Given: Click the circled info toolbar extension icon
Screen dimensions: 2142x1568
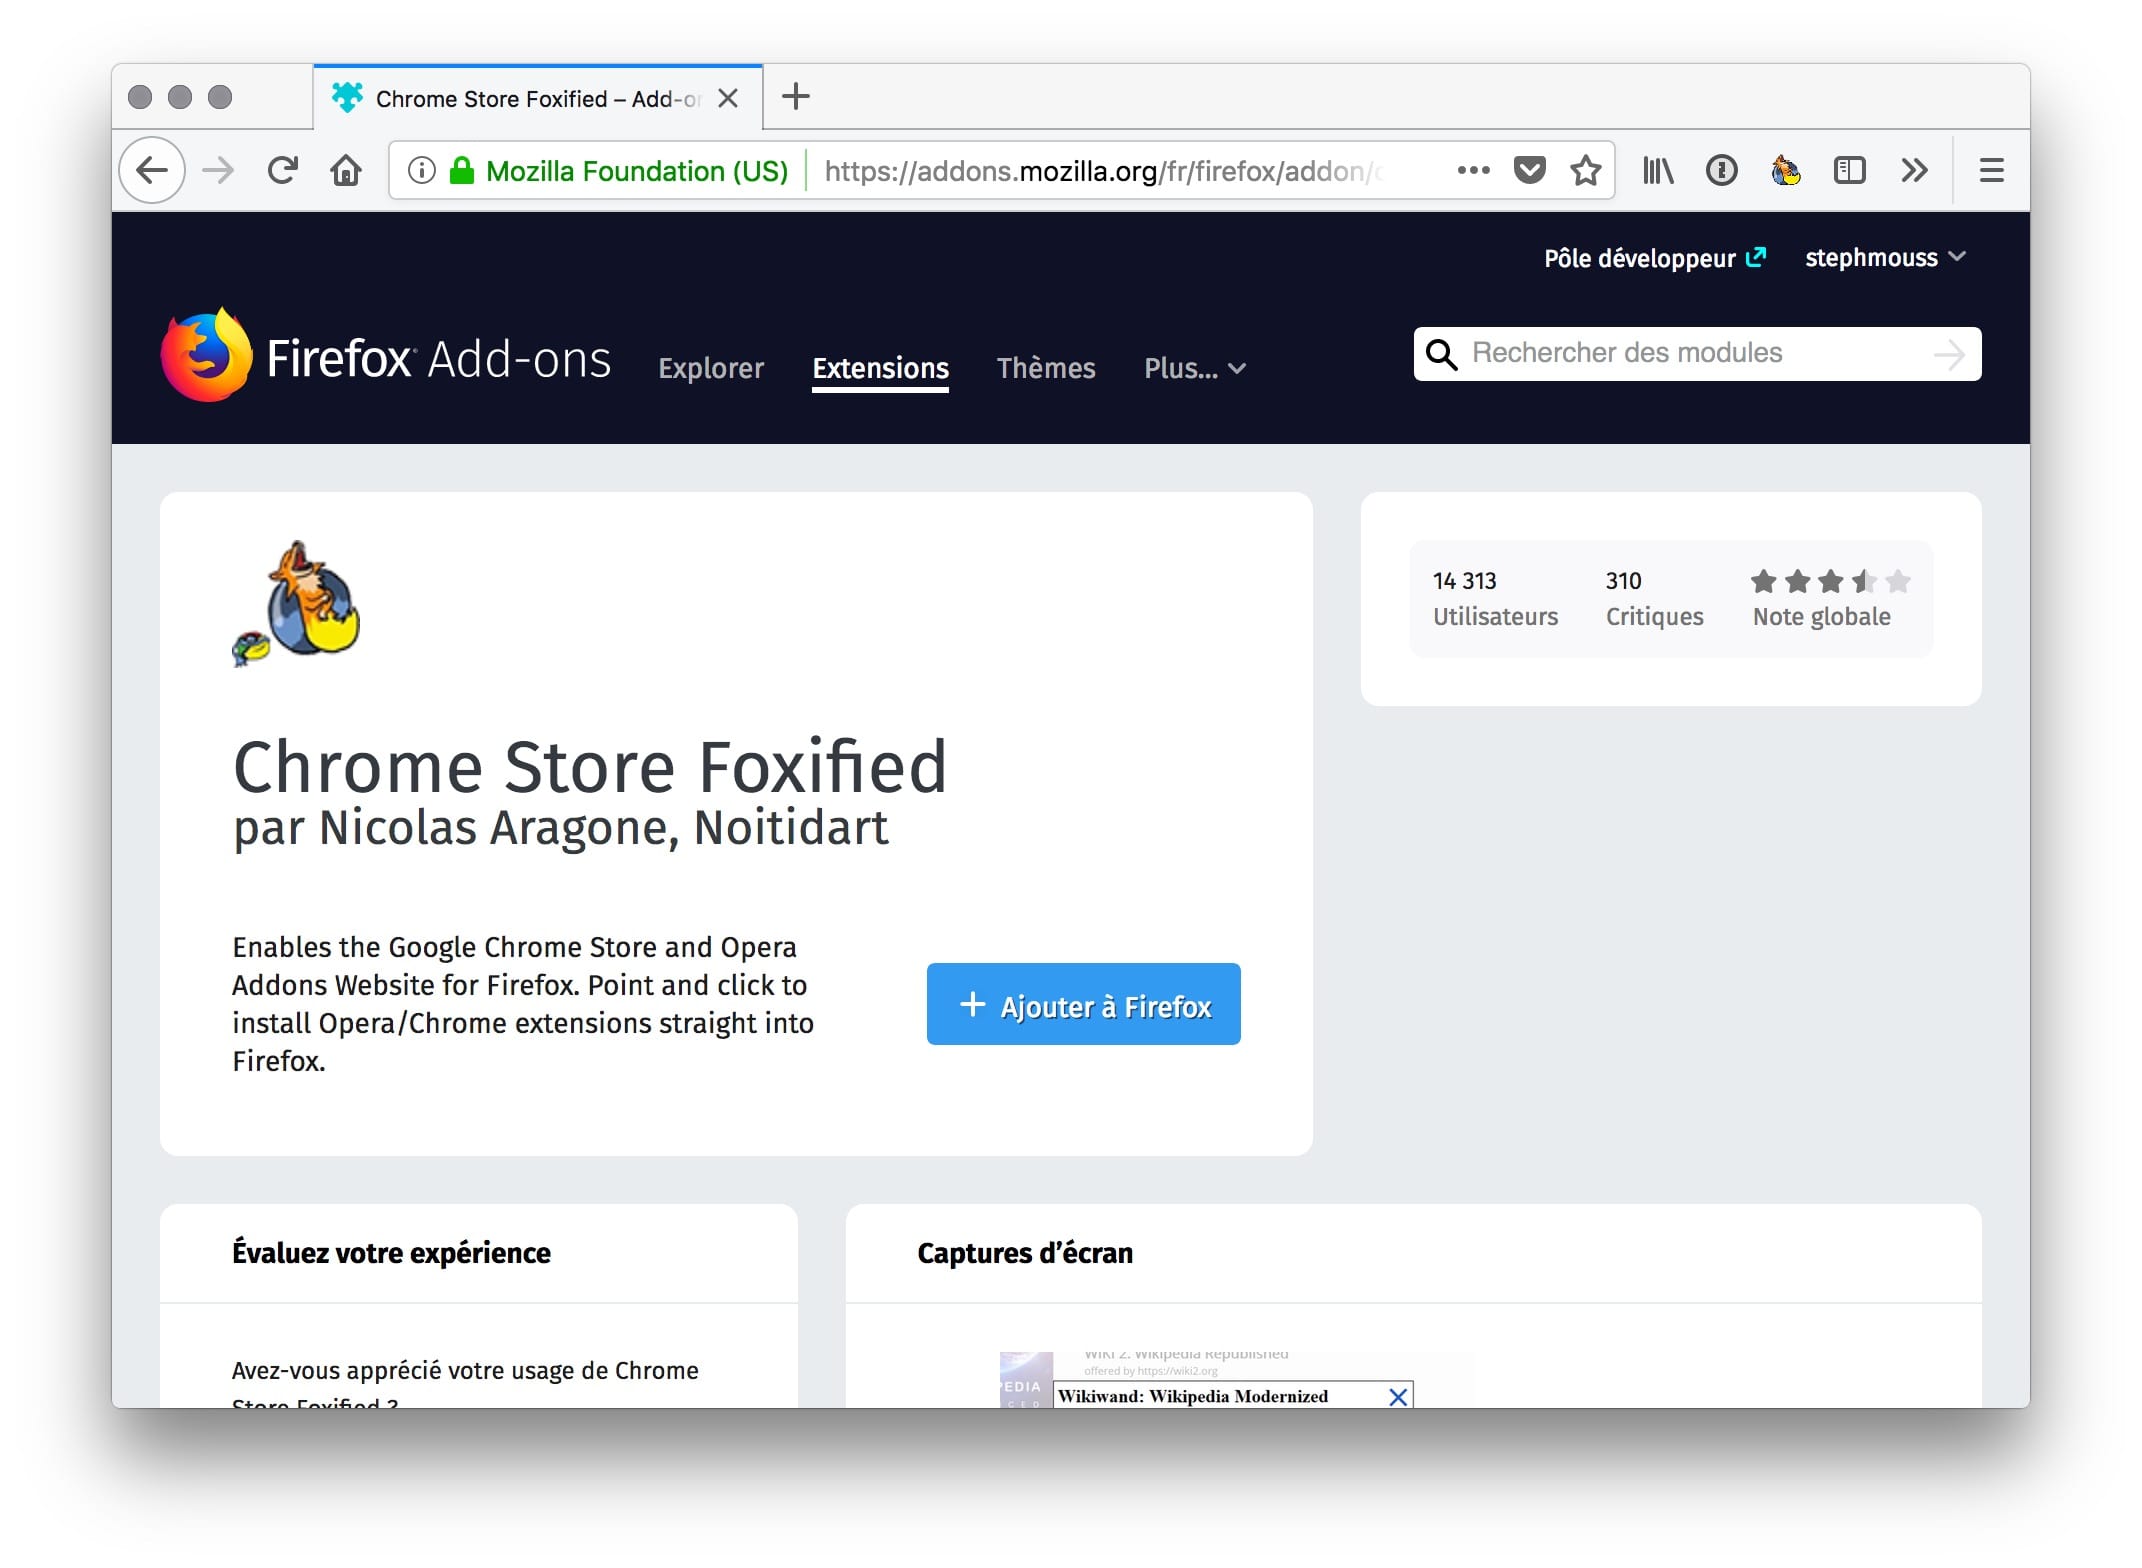Looking at the screenshot, I should 1722,171.
